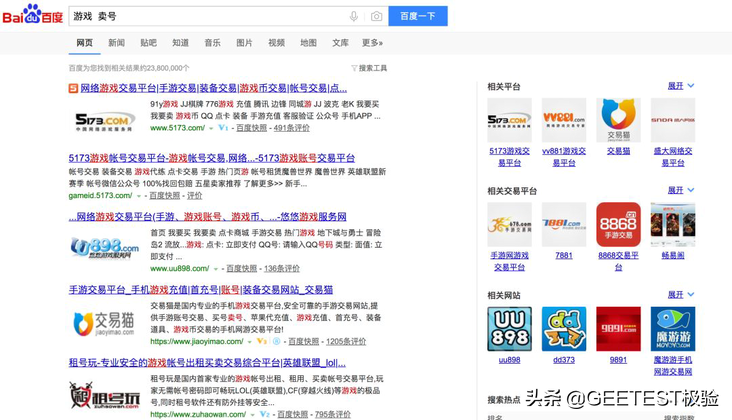Open the 贴吧 tab
This screenshot has width=732, height=420.
(148, 43)
